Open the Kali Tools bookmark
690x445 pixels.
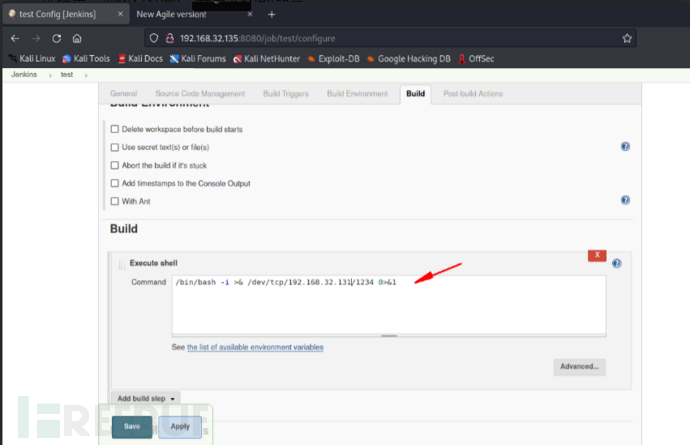(x=86, y=59)
